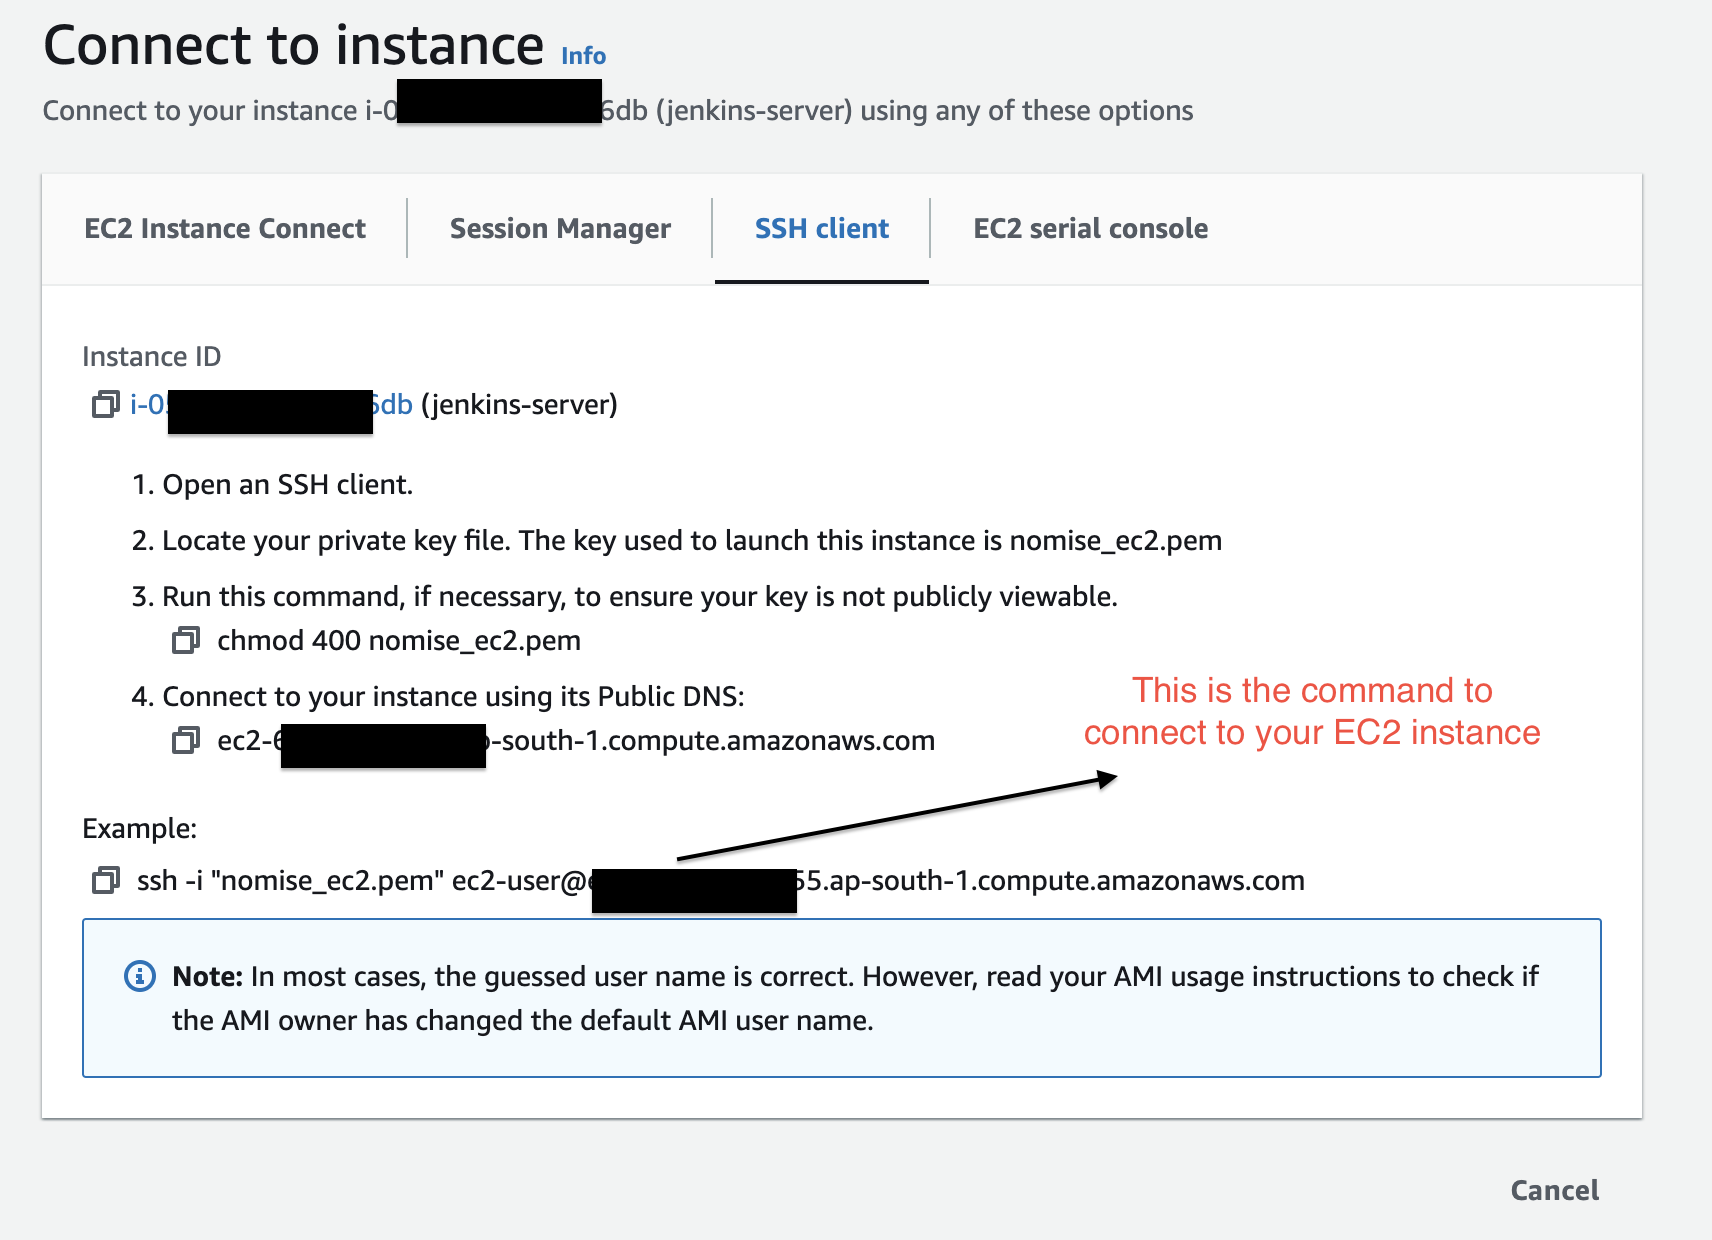Click the Note message in the blue box
The height and width of the screenshot is (1240, 1712).
[850, 997]
